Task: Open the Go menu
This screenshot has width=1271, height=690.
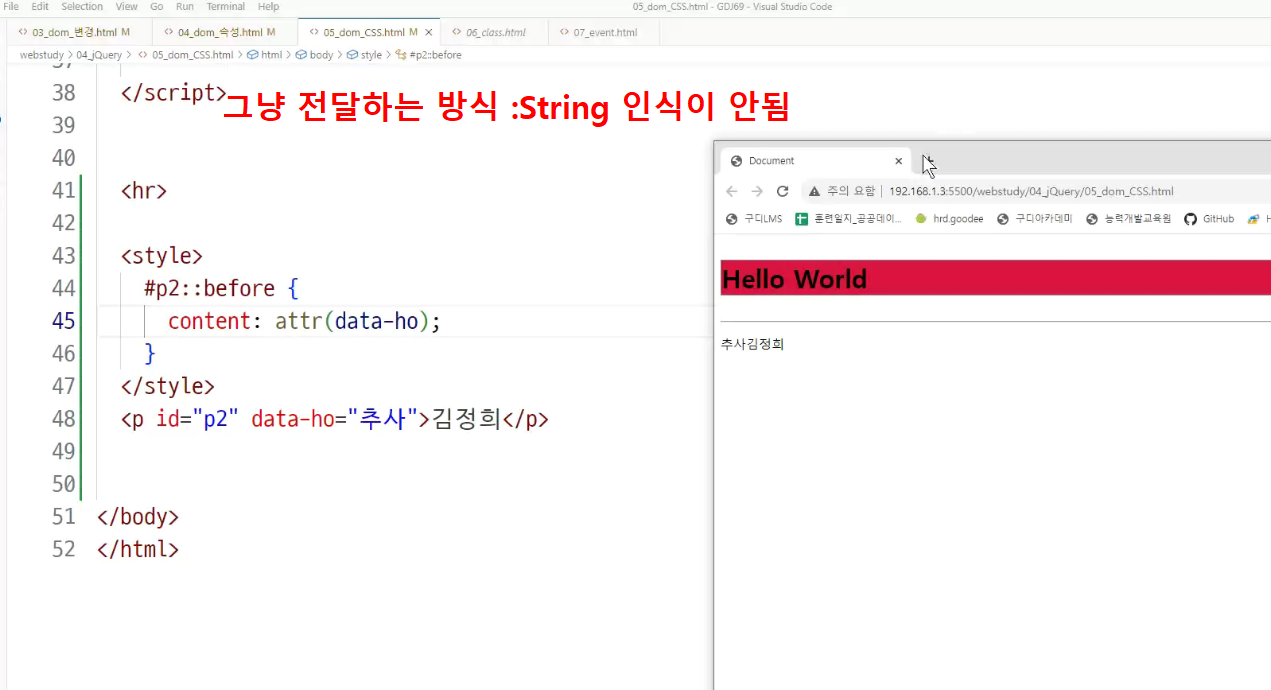Action: click(157, 6)
